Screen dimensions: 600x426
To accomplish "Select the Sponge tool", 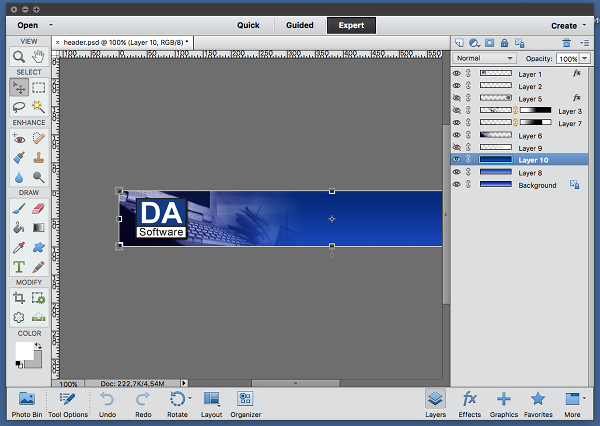I will click(x=38, y=177).
